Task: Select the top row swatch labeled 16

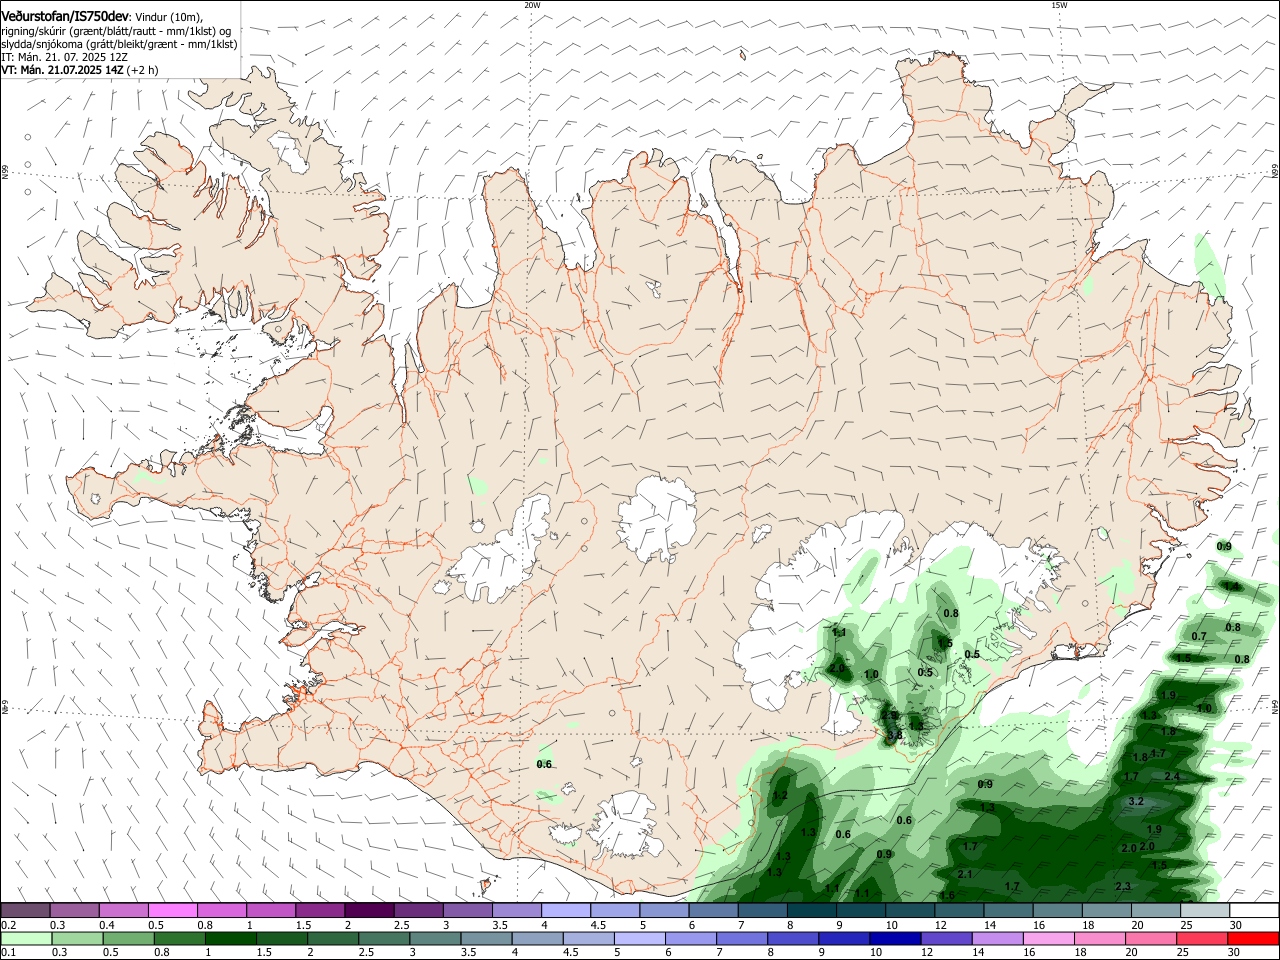Action: tap(1055, 910)
